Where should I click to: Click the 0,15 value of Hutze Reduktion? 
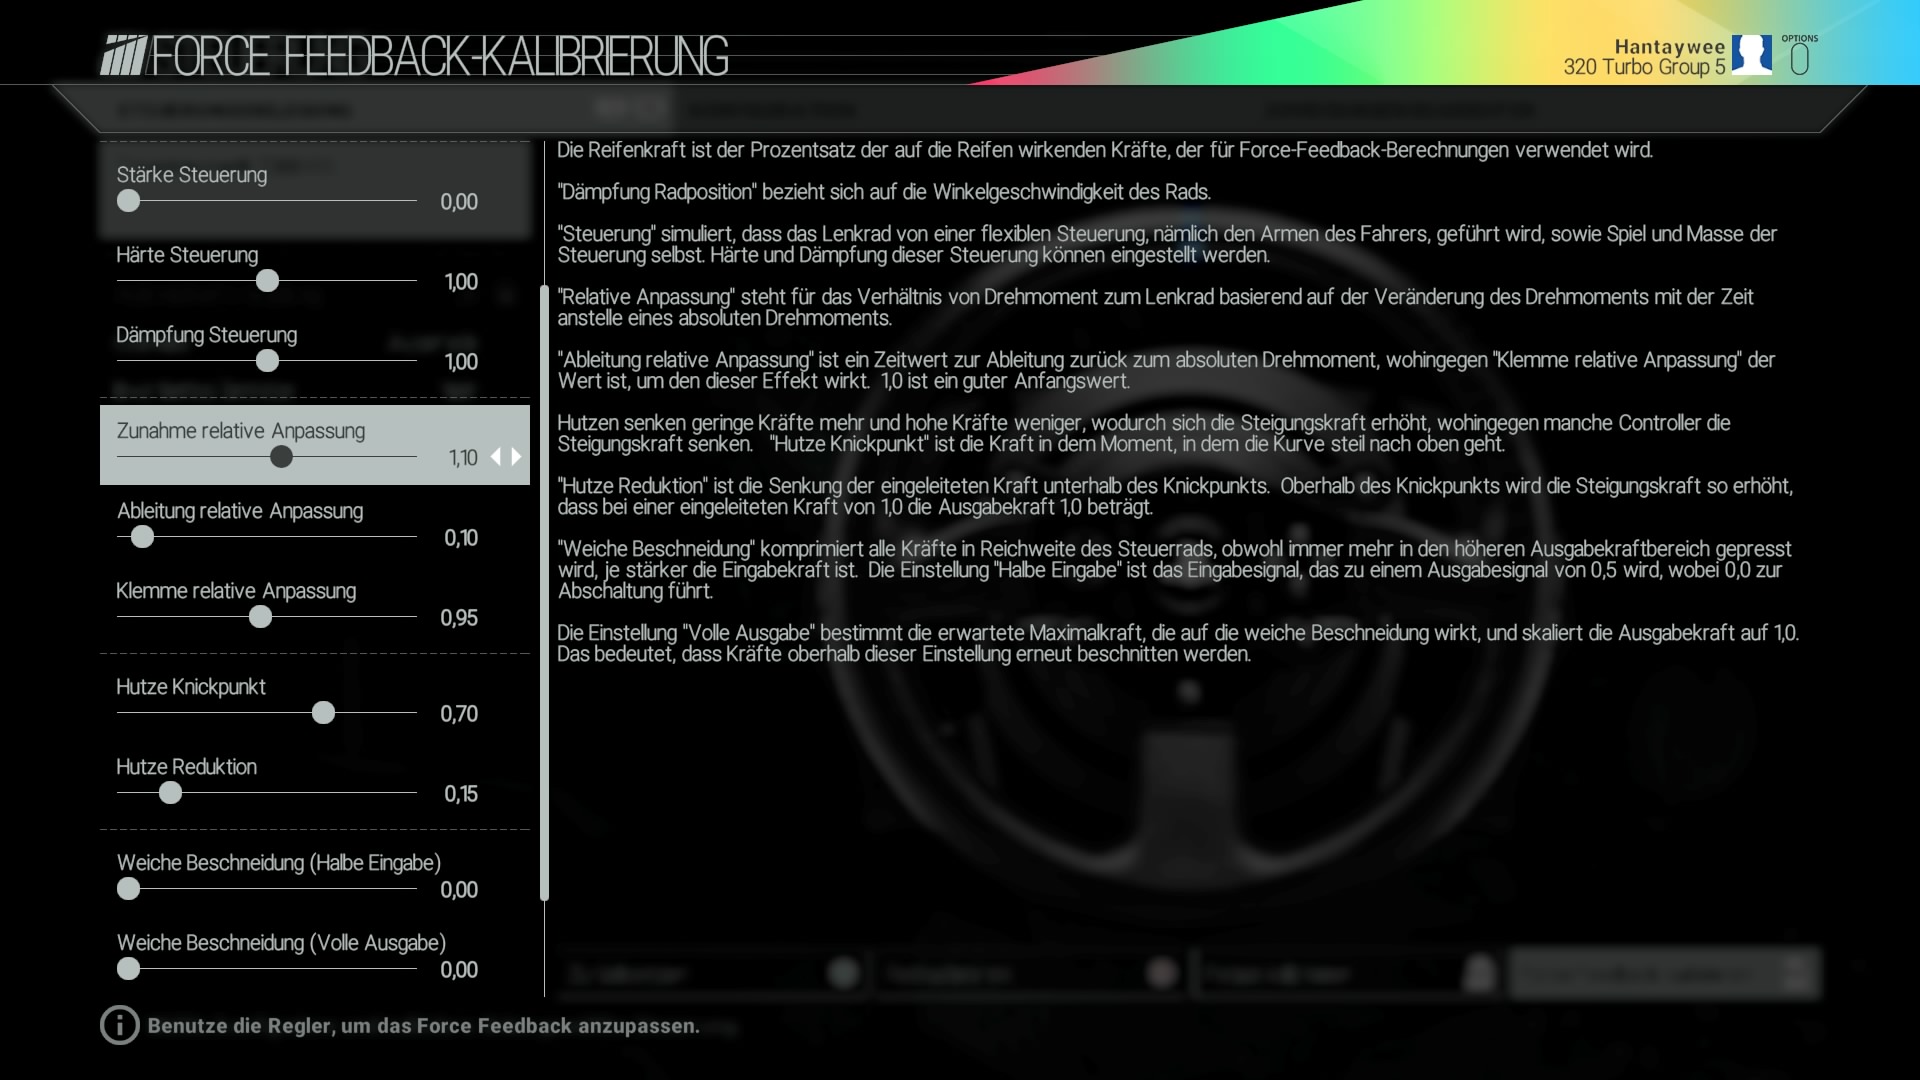click(x=461, y=794)
